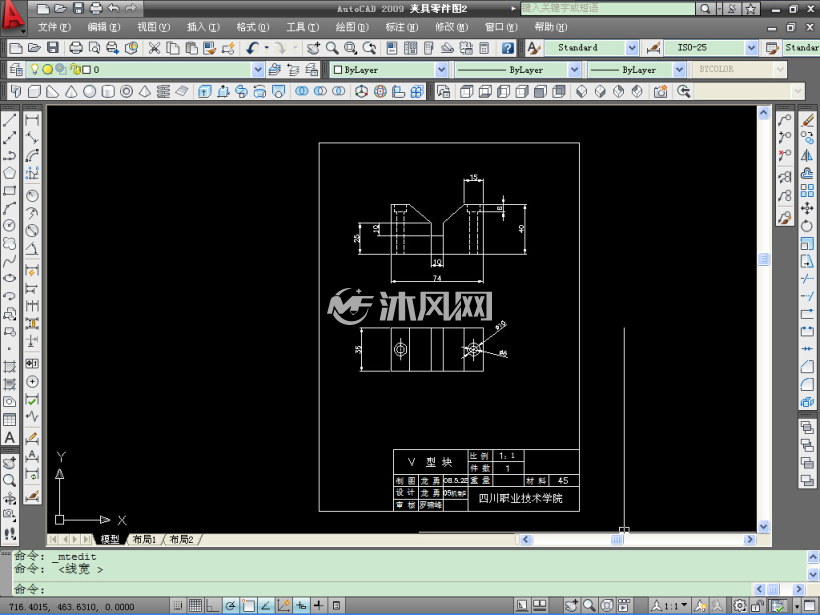The height and width of the screenshot is (615, 820).
Task: Click the Cut scissors icon
Action: click(x=154, y=48)
